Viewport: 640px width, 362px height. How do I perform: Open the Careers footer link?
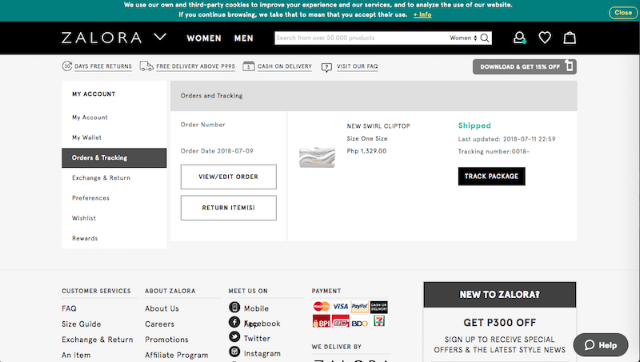[x=160, y=324]
